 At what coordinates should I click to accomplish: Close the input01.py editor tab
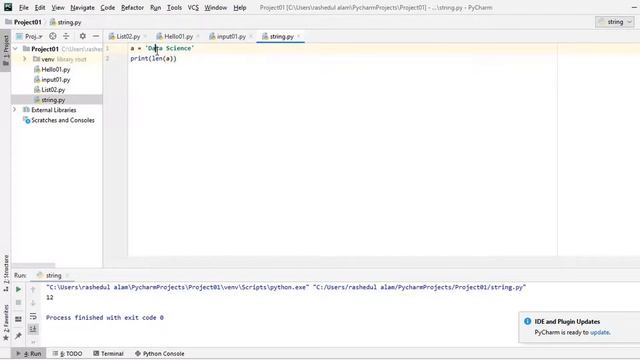pyautogui.click(x=251, y=36)
